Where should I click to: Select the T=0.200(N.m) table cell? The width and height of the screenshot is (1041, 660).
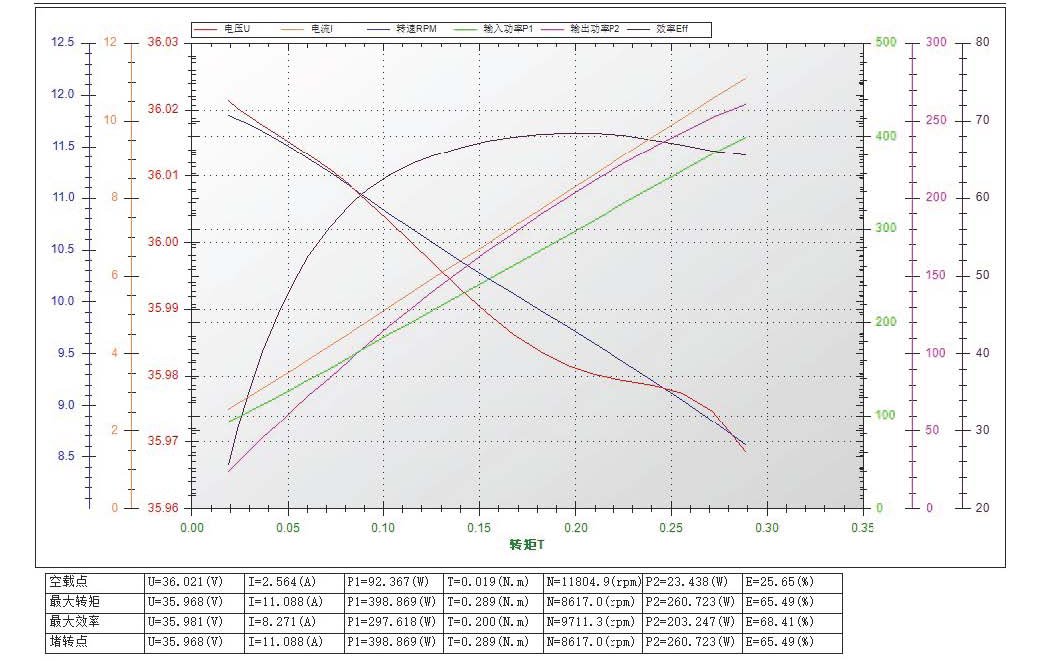486,622
